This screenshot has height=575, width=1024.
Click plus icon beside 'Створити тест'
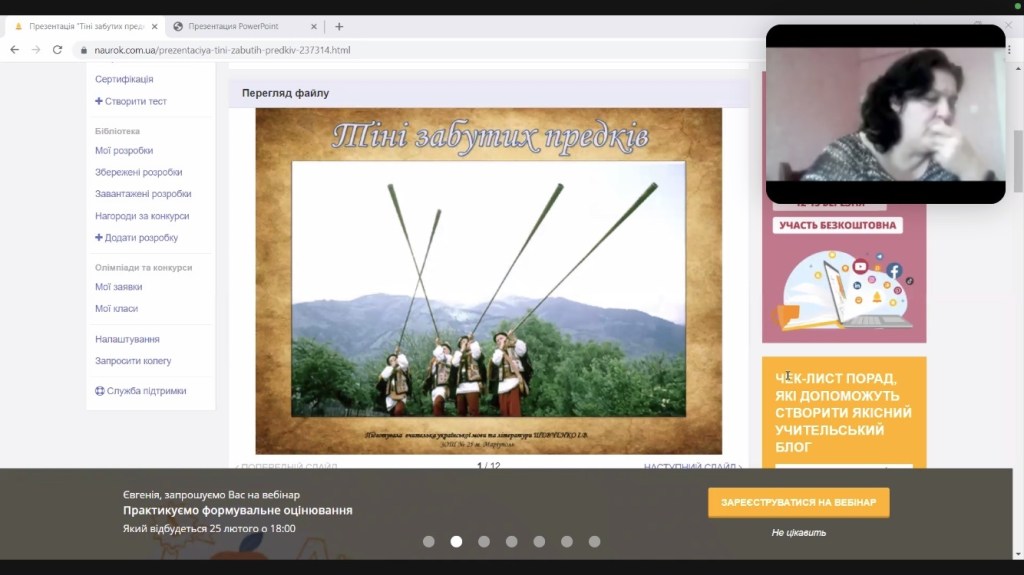pos(99,101)
